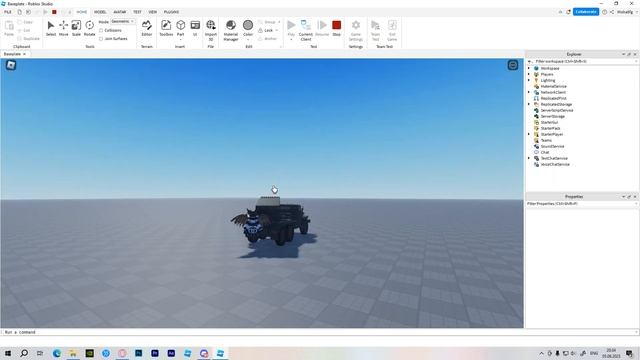Open File Explorer from the taskbar
640x360 pixels.
(73, 353)
